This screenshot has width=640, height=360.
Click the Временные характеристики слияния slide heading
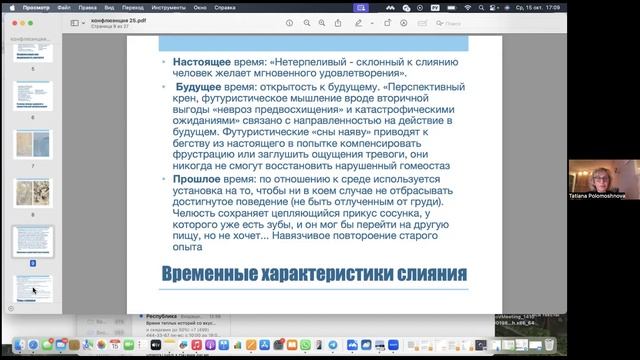[314, 273]
